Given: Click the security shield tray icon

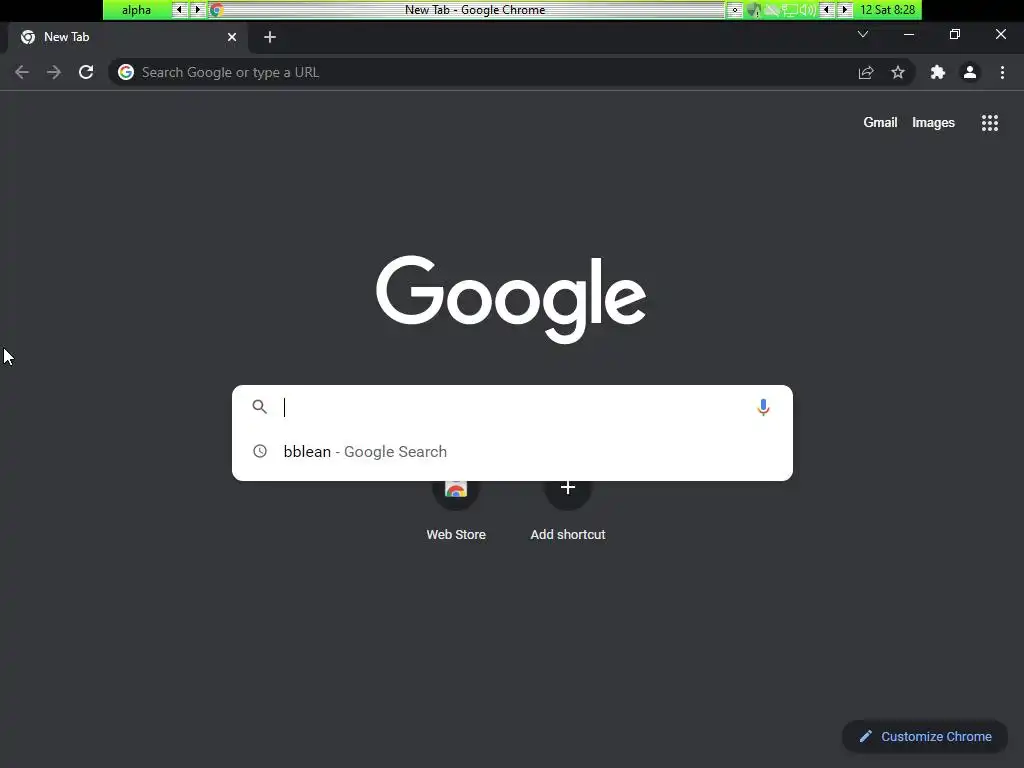Looking at the screenshot, I should [x=754, y=10].
